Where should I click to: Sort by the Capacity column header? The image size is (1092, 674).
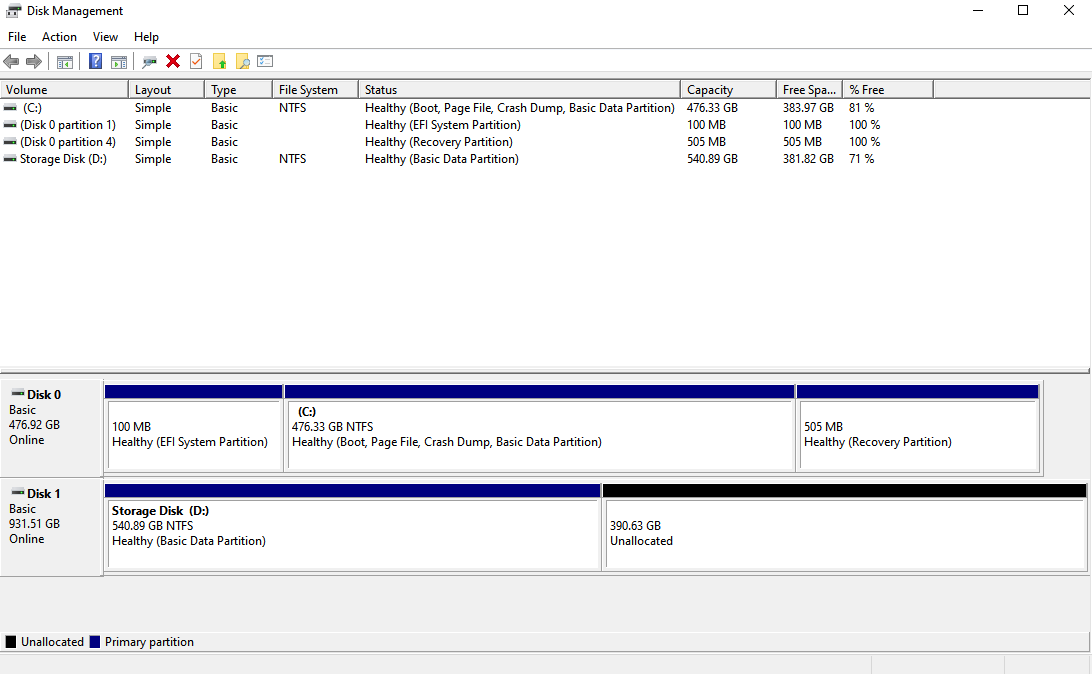point(728,90)
